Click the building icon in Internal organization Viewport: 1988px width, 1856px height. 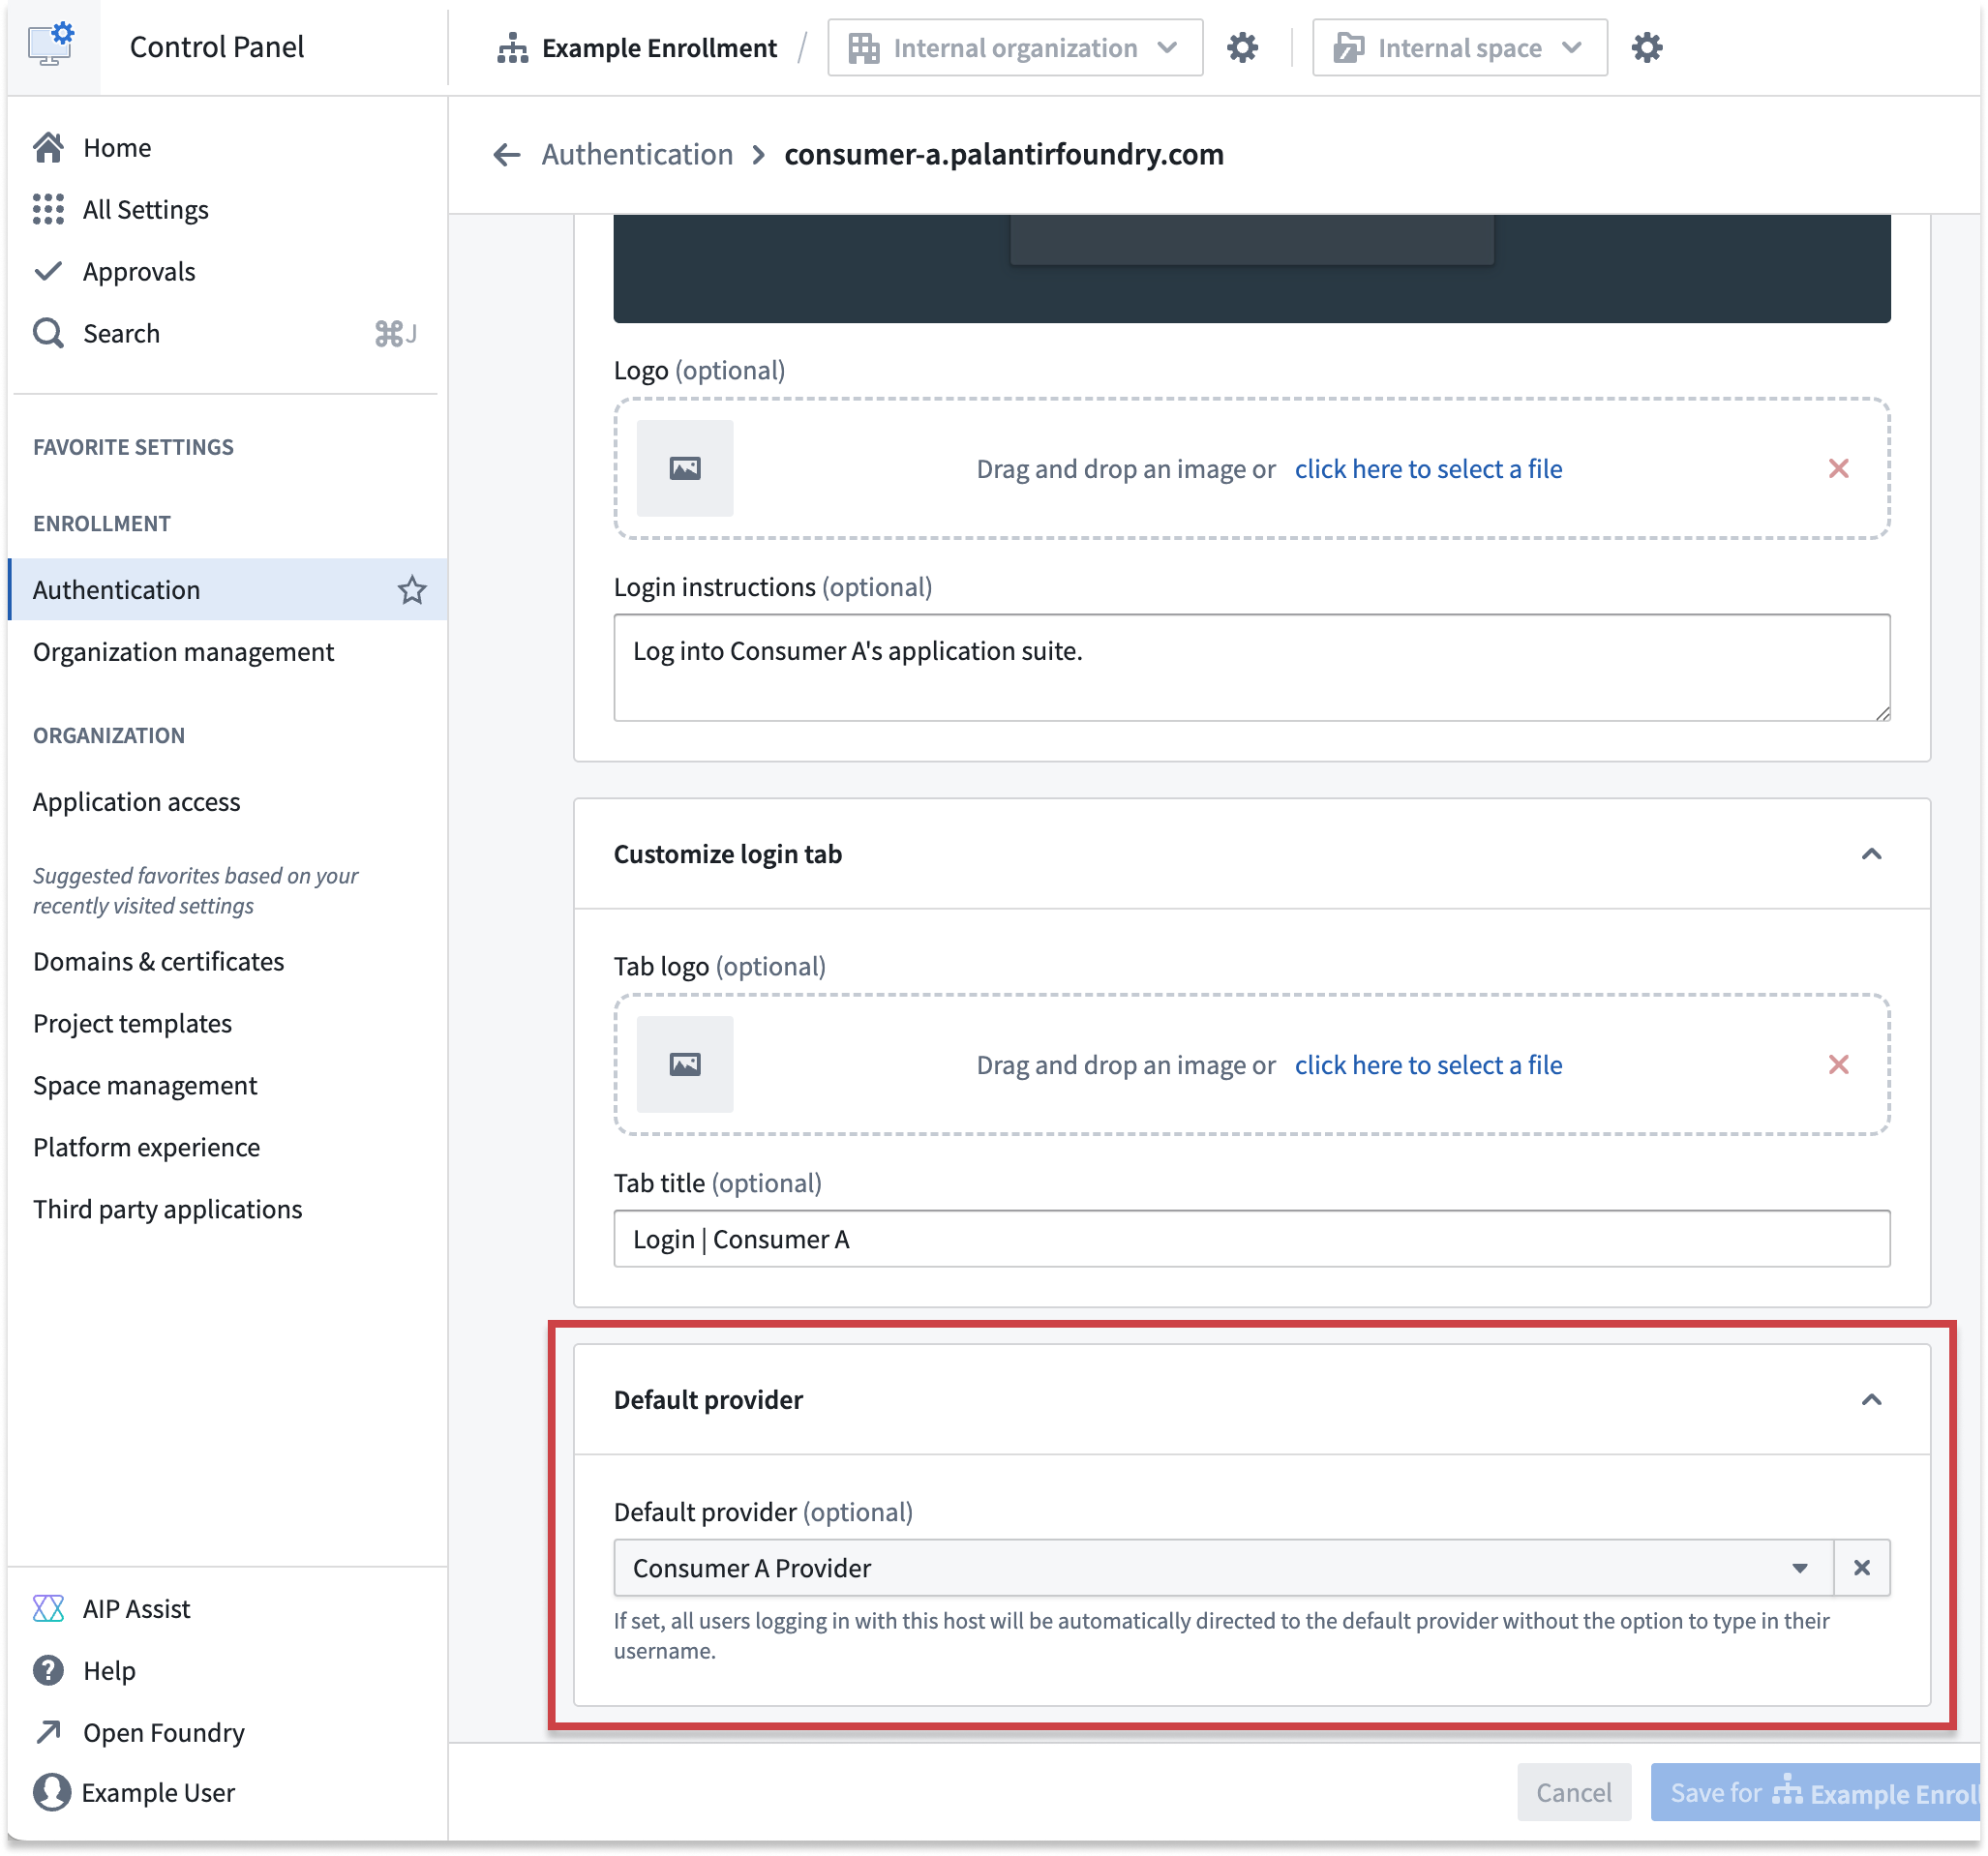coord(864,48)
